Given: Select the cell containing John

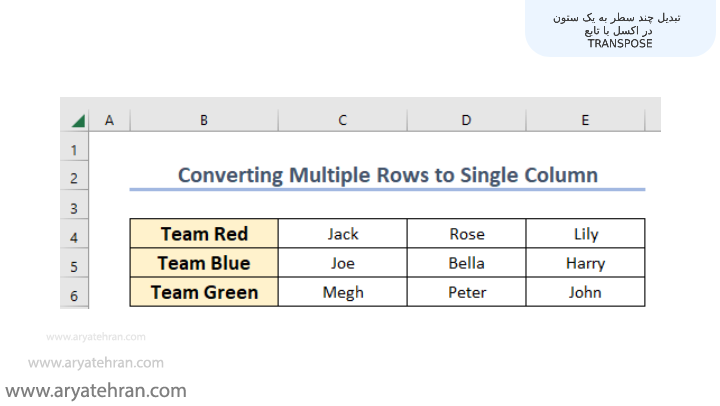Looking at the screenshot, I should 585,292.
